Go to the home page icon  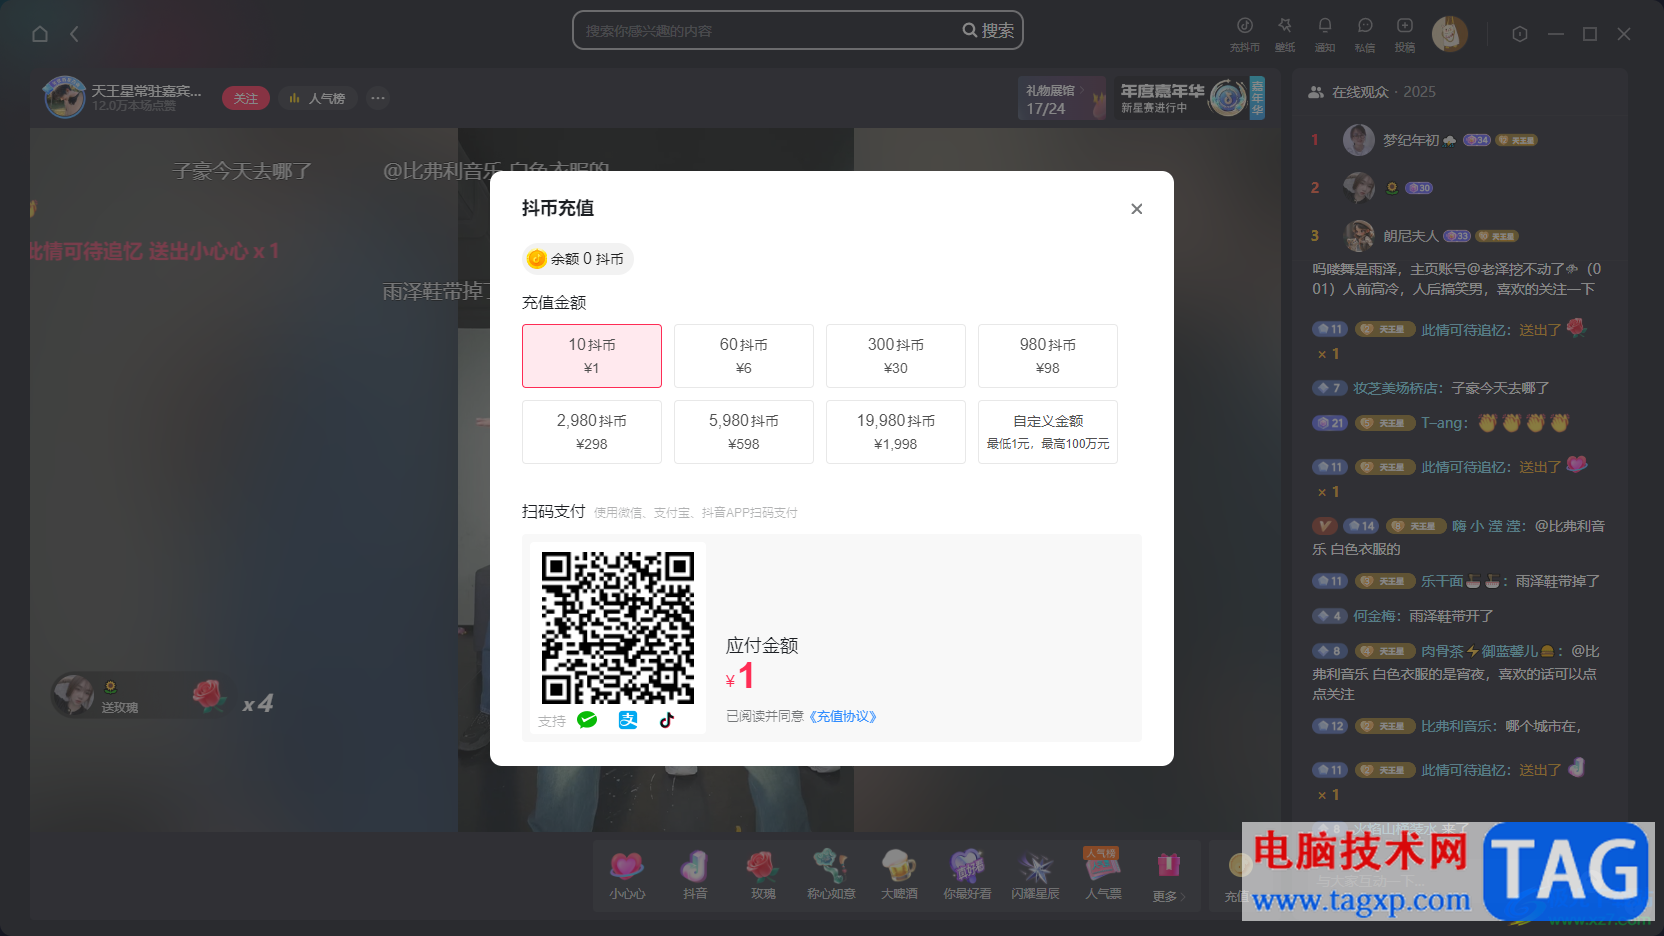(x=40, y=34)
